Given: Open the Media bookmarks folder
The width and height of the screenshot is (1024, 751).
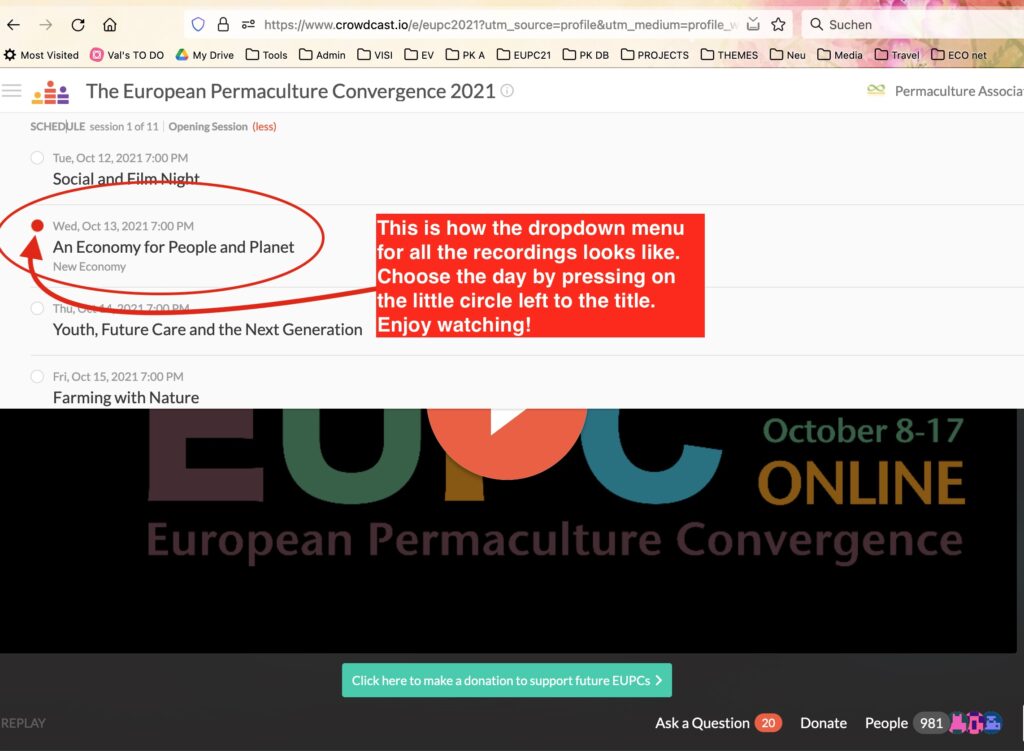Looking at the screenshot, I should (840, 55).
